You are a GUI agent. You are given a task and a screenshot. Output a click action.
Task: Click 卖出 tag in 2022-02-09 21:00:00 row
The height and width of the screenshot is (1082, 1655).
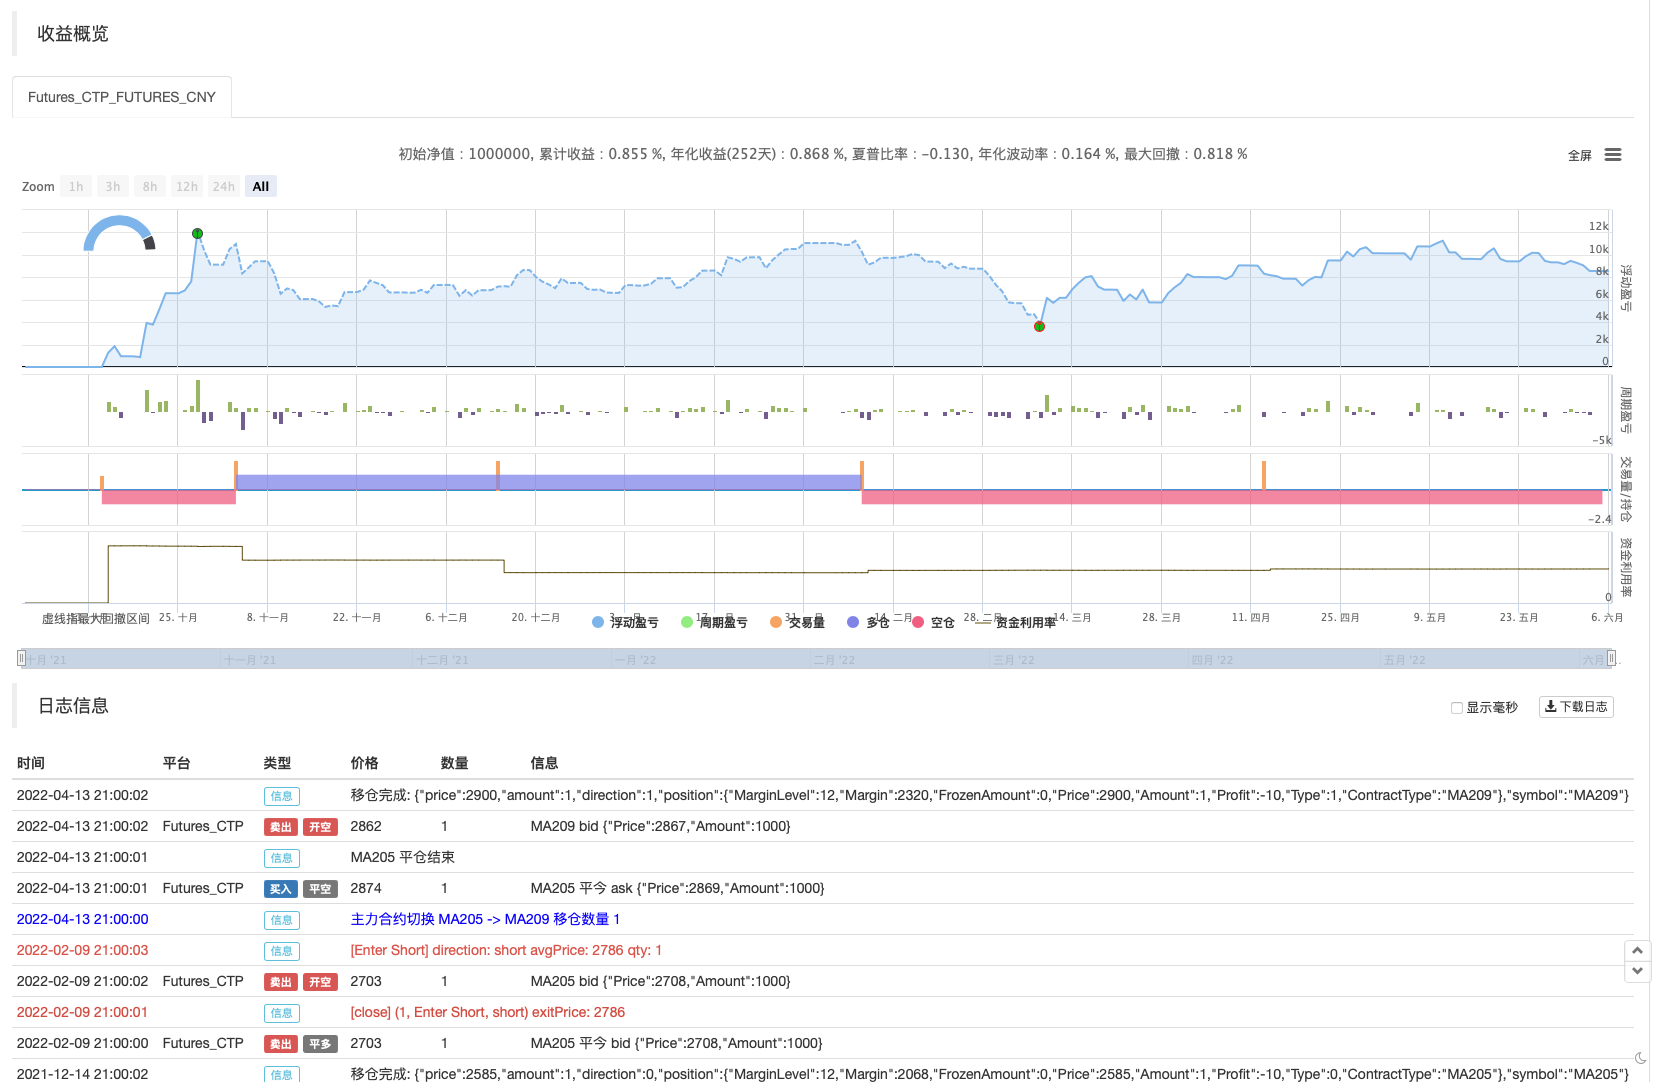coord(280,1044)
